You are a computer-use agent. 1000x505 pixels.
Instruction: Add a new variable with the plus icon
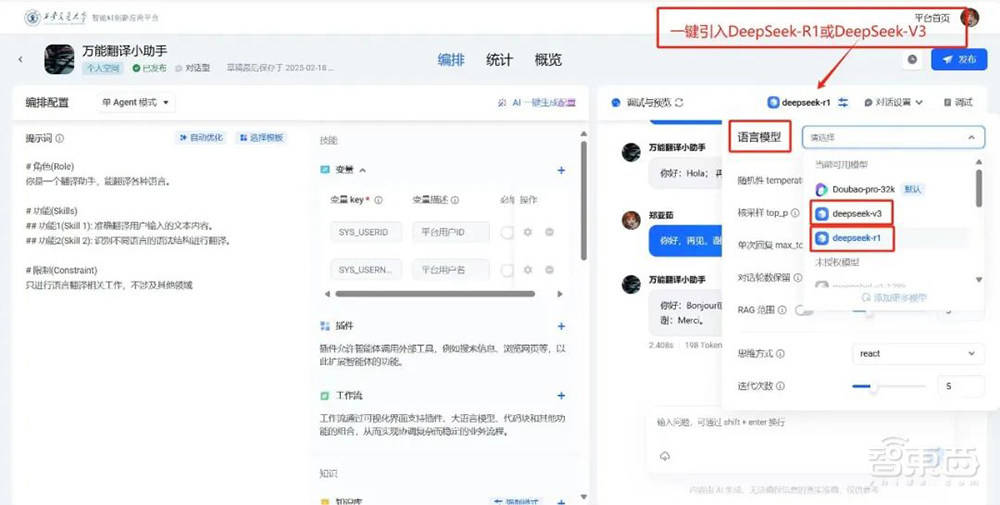click(561, 170)
